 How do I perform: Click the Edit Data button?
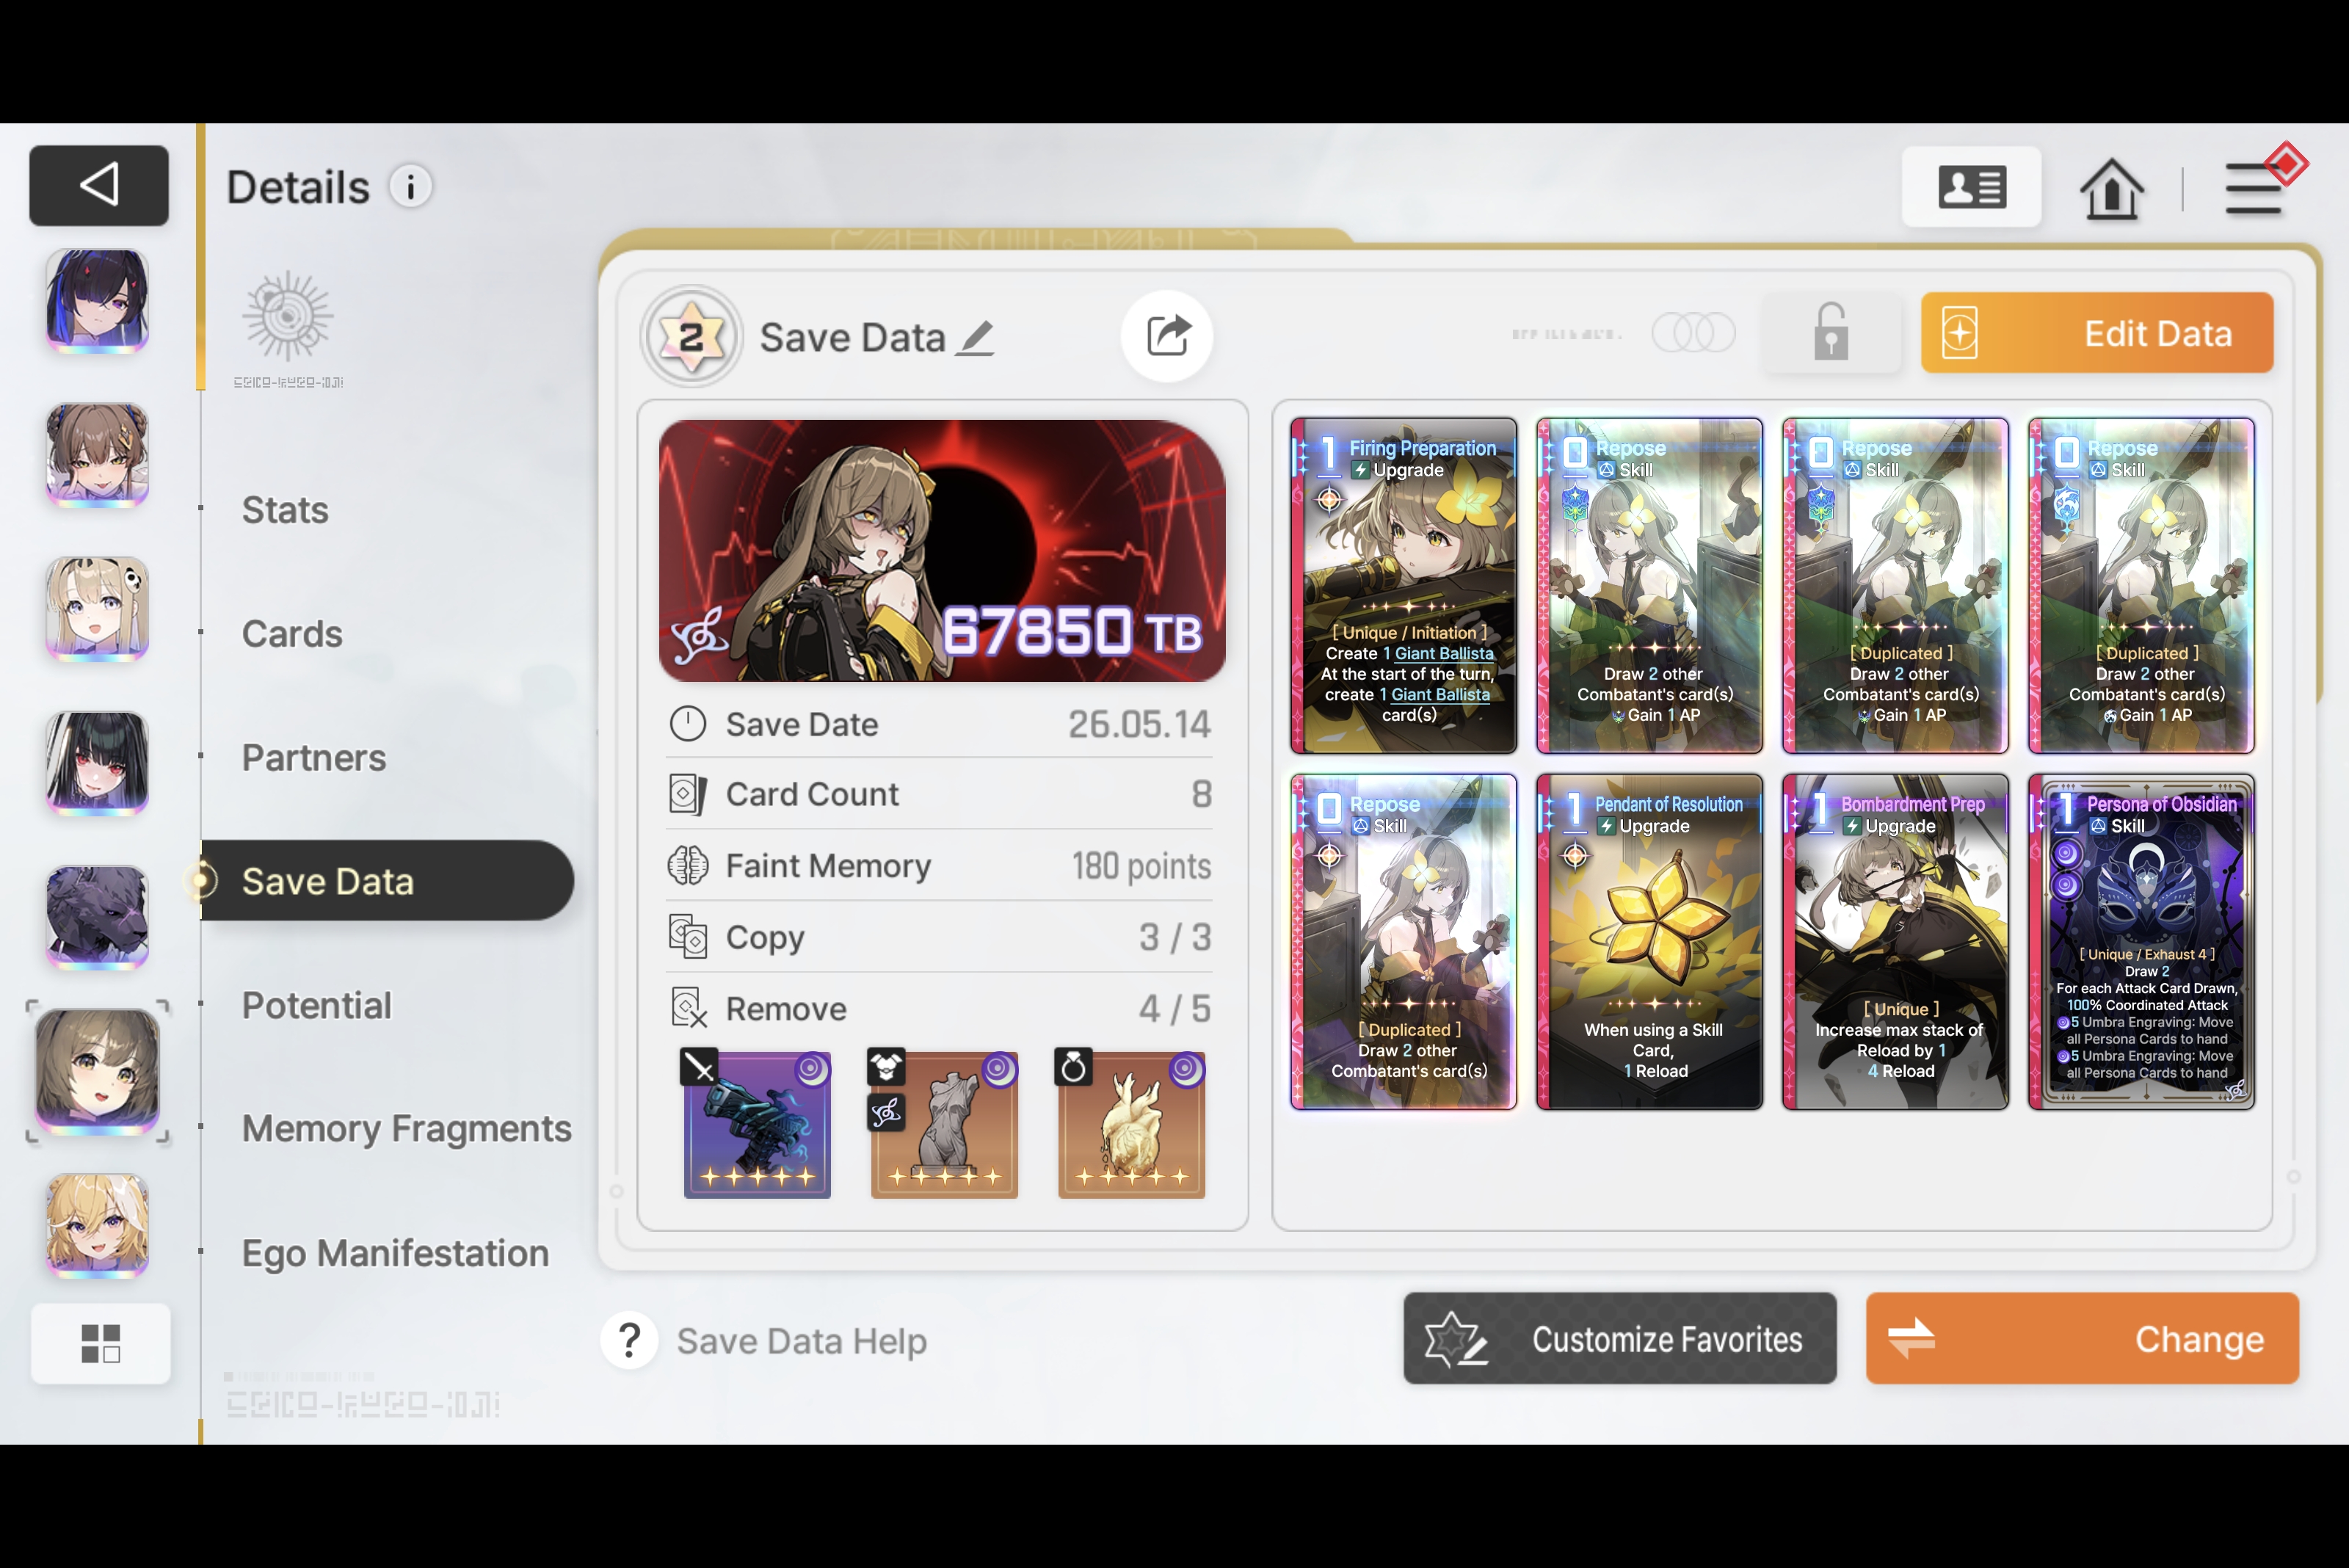2097,333
